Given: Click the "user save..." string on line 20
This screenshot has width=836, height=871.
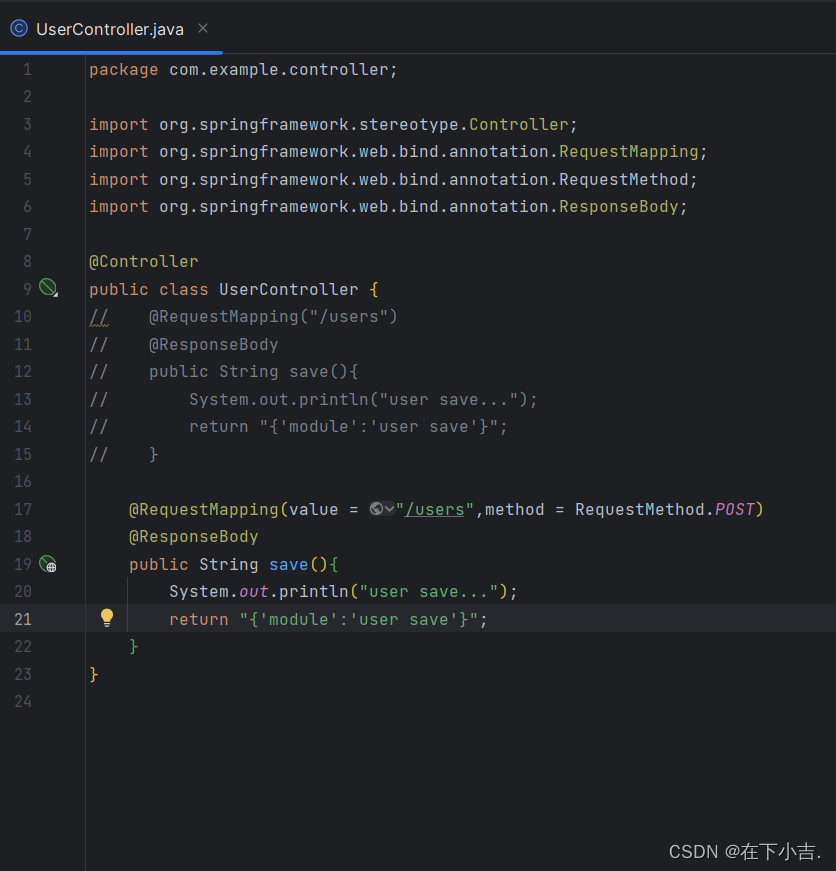Looking at the screenshot, I should [x=429, y=592].
